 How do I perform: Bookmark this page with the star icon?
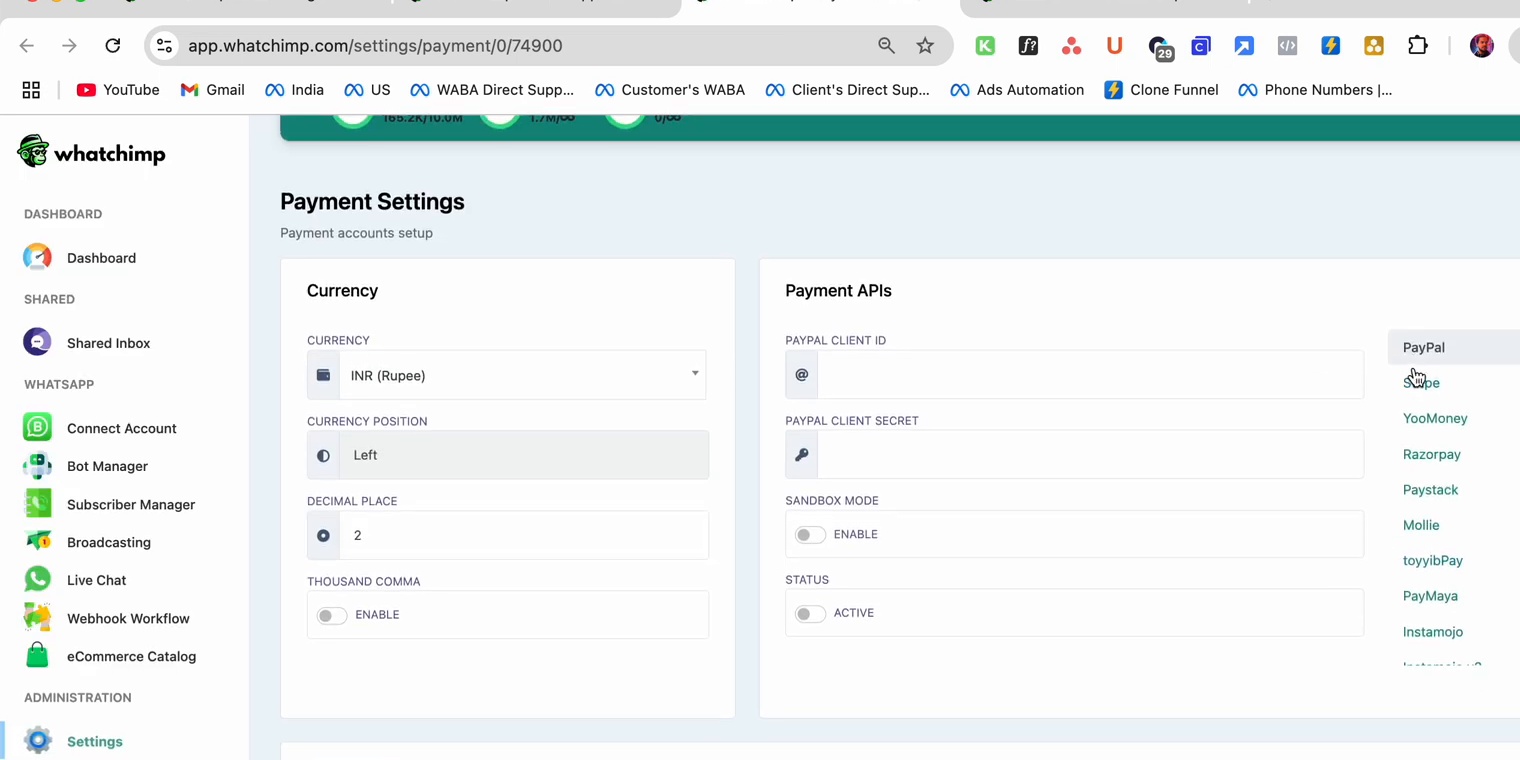point(925,45)
